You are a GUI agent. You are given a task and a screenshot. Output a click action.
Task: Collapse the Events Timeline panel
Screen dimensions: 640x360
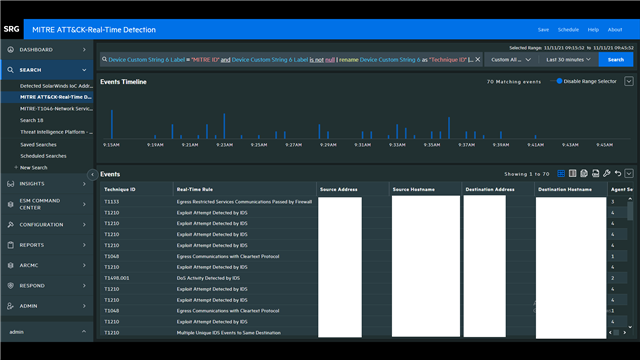point(629,81)
